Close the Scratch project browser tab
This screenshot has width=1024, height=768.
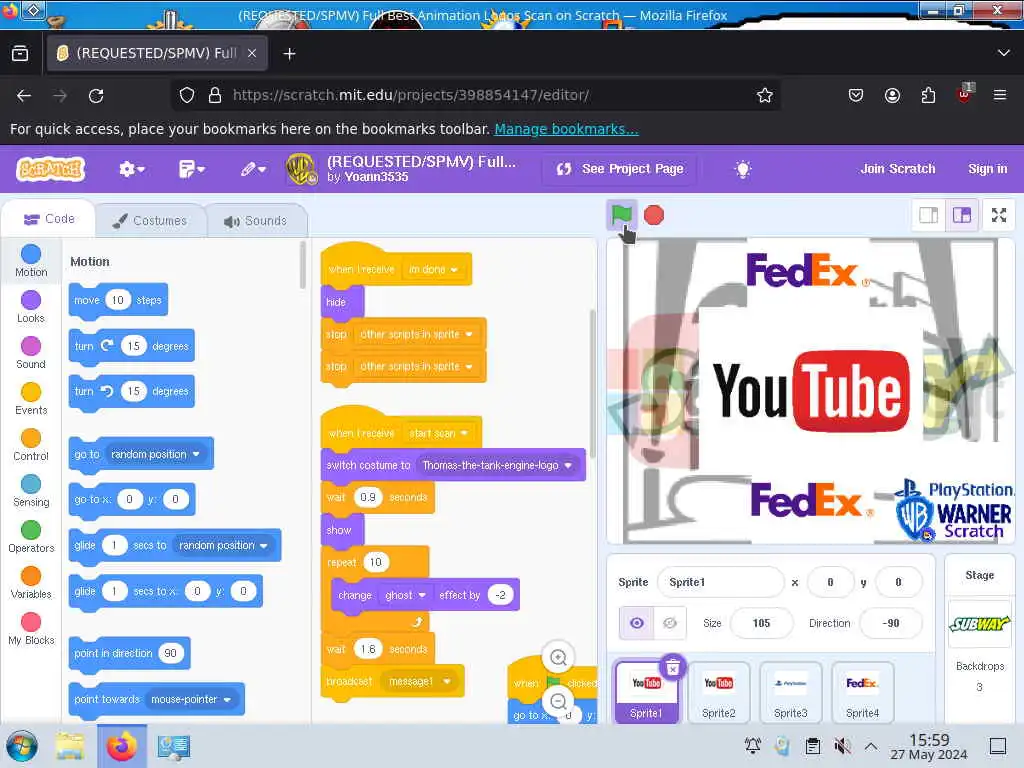pos(251,53)
